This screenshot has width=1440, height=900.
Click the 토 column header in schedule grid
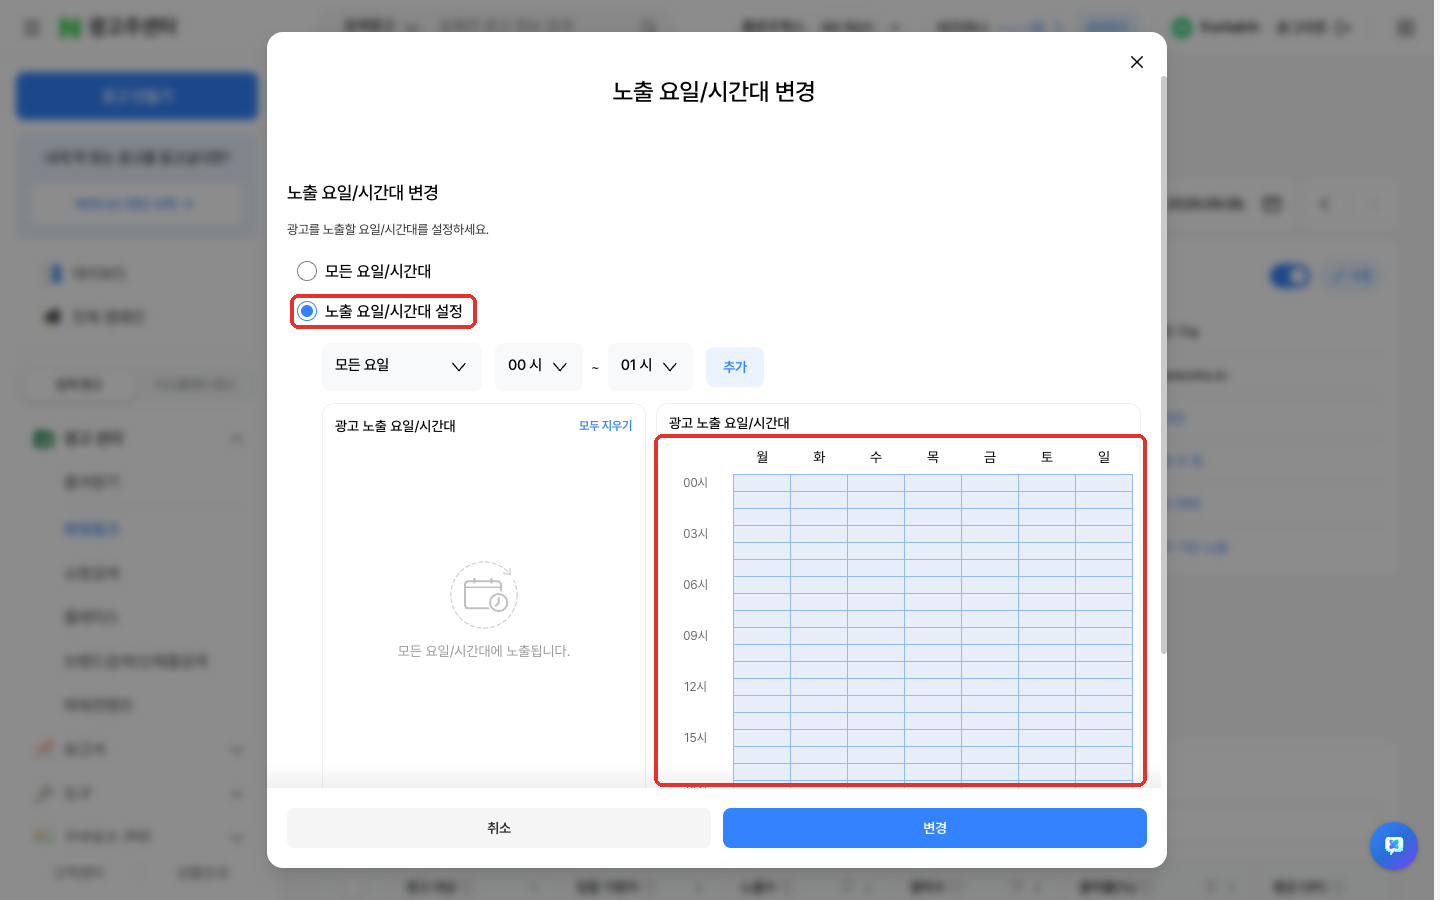point(1047,457)
